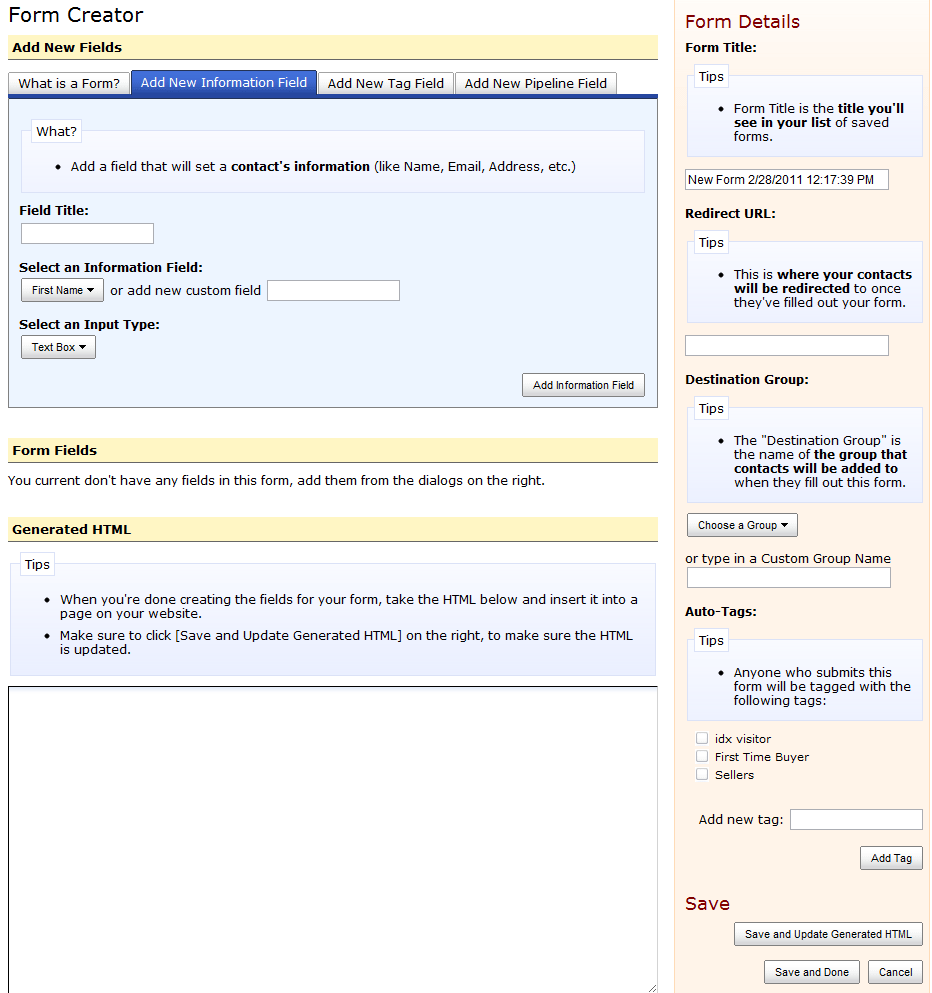Check the First Time Buyer tag
Image resolution: width=932 pixels, height=993 pixels.
(x=702, y=756)
